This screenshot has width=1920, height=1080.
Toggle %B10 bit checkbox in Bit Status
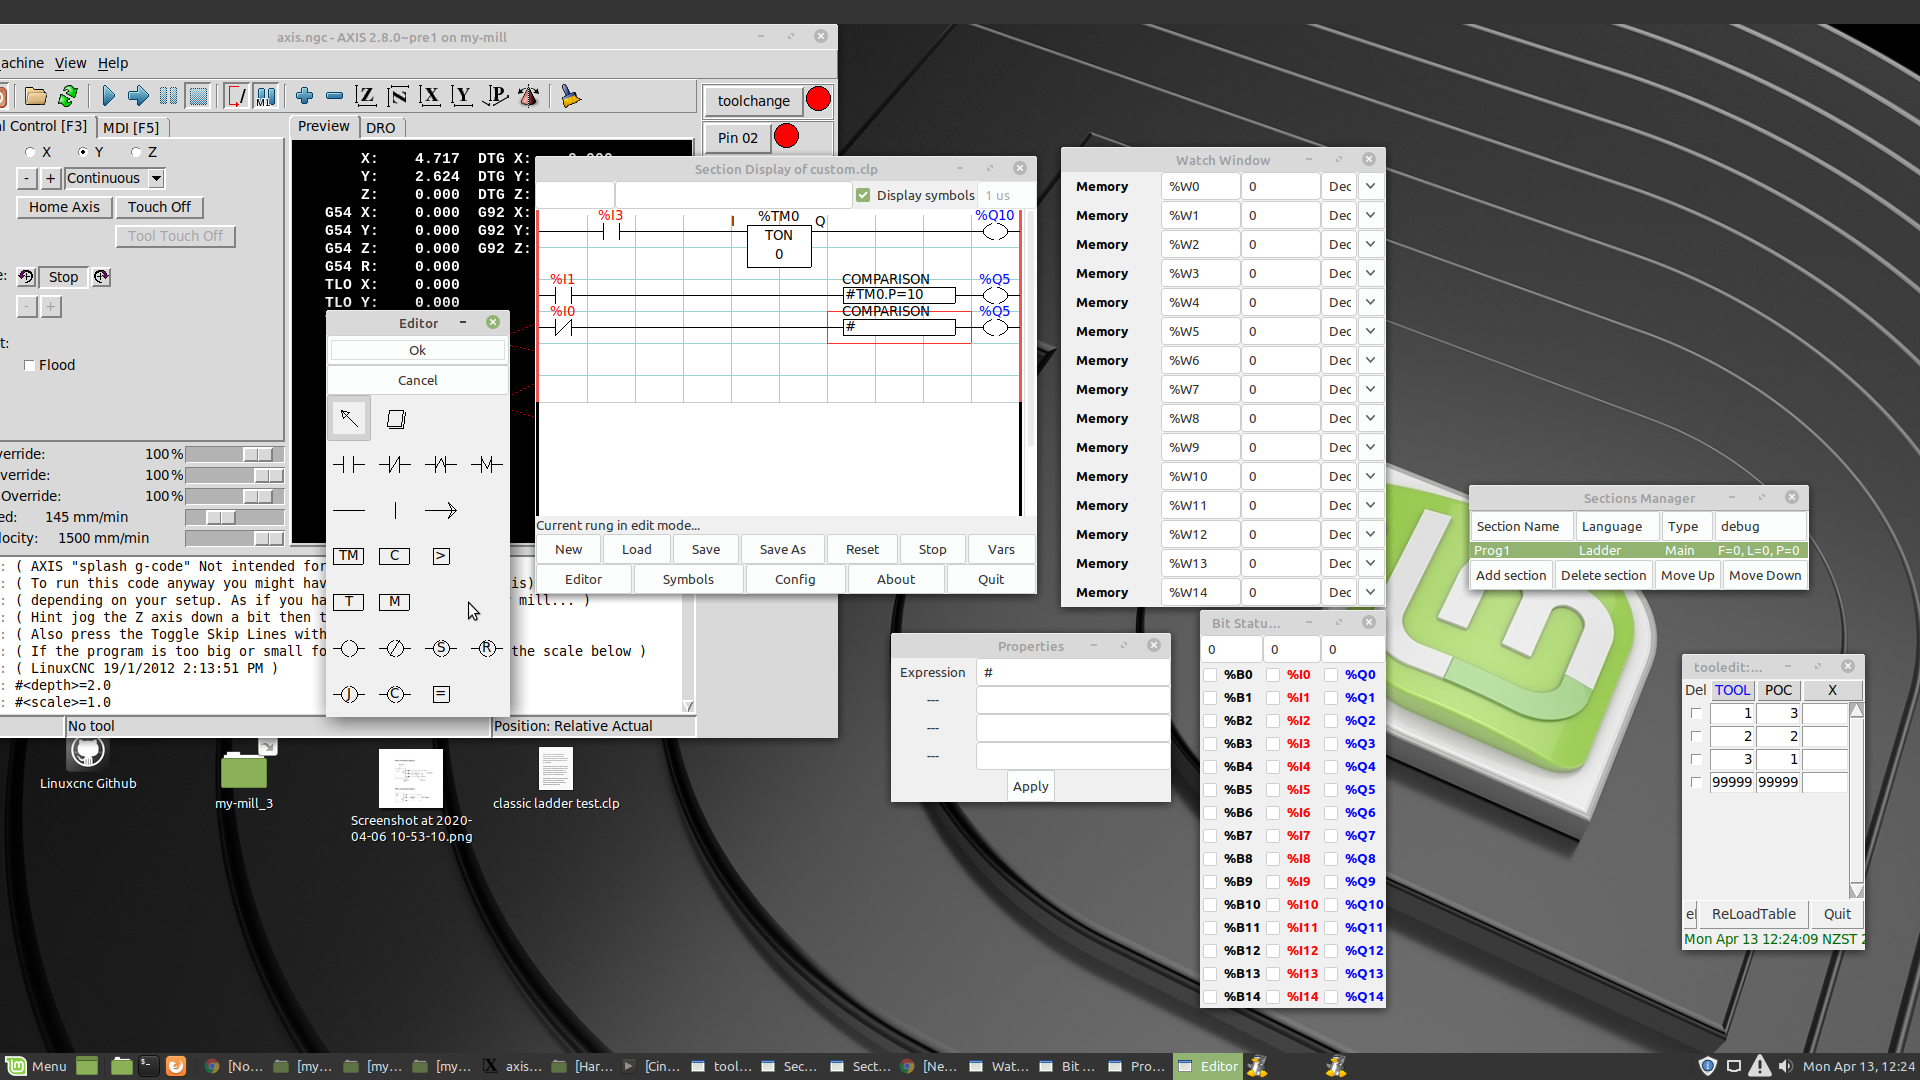(x=1211, y=905)
